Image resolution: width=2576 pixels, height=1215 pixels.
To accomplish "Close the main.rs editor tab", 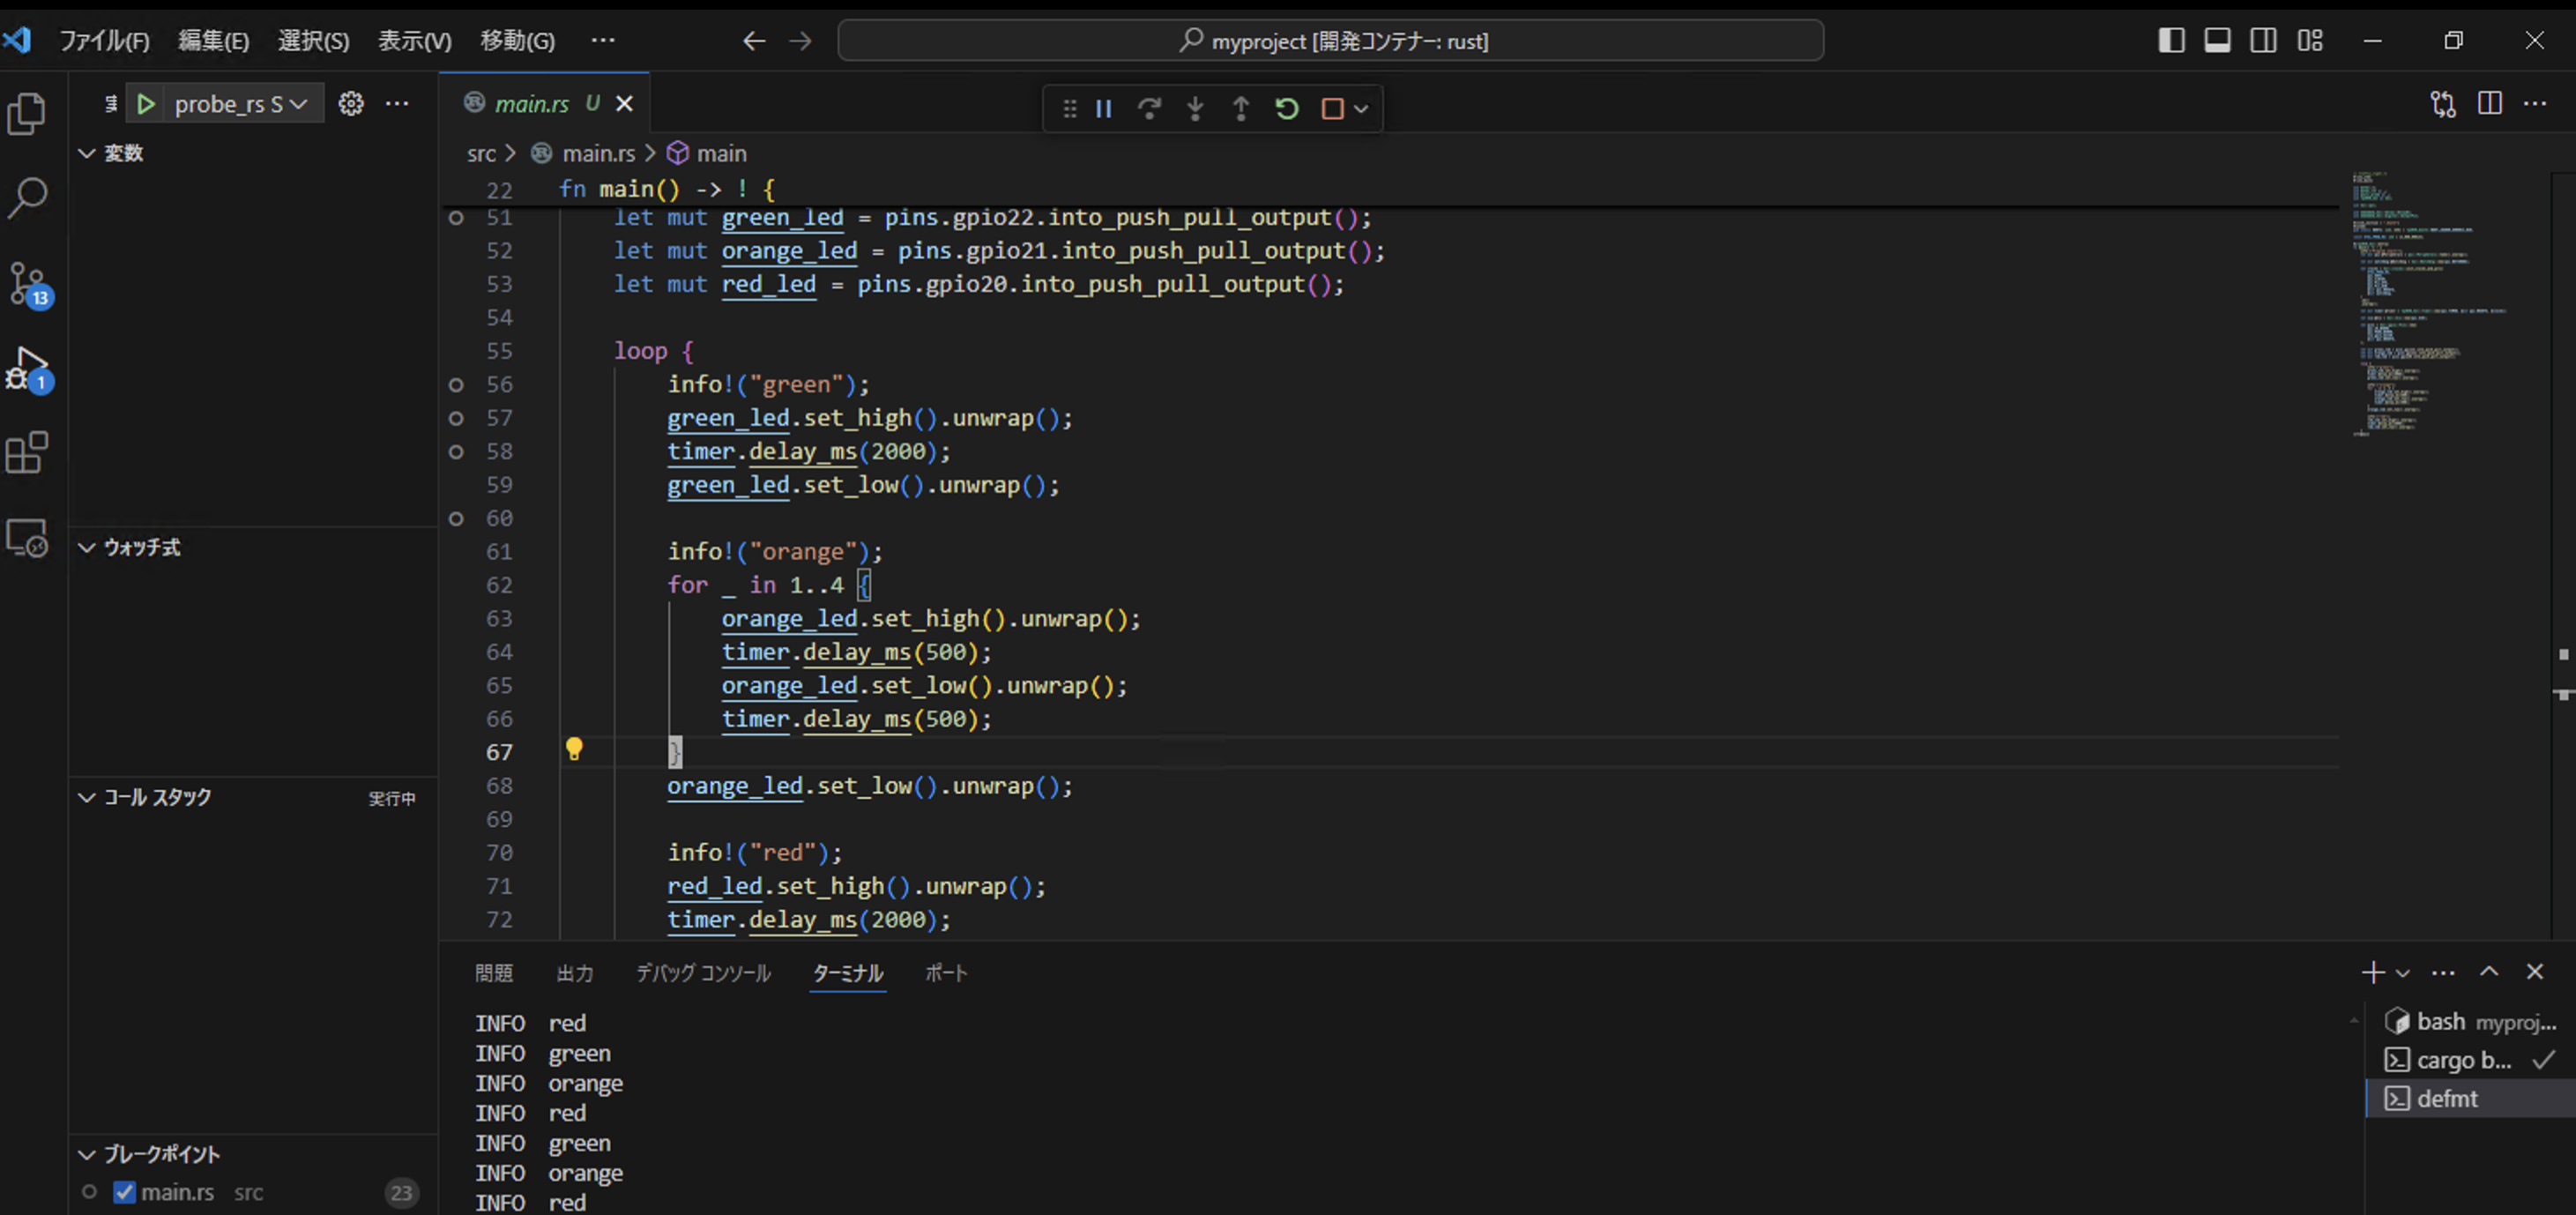I will tap(624, 104).
